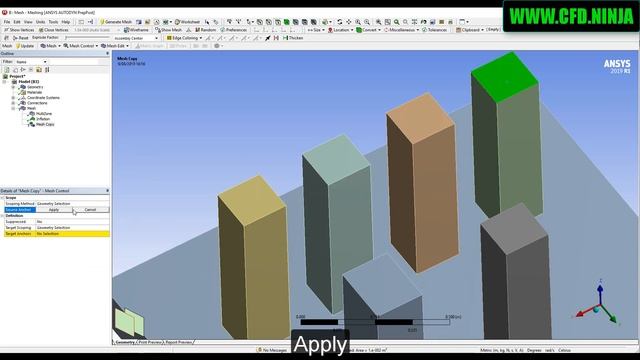Open the Tools menu
The width and height of the screenshot is (640, 360).
[53, 22]
